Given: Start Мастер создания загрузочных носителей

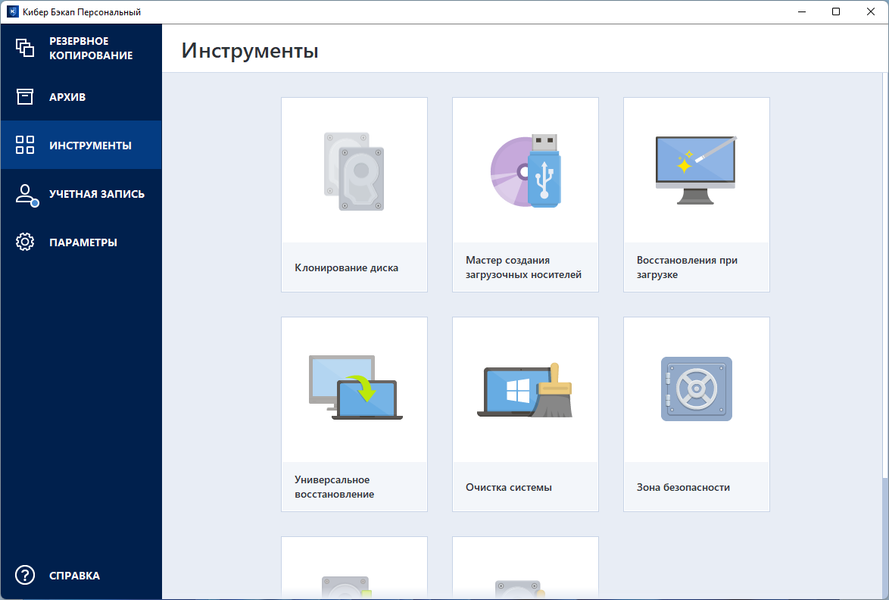Looking at the screenshot, I should pyautogui.click(x=526, y=195).
